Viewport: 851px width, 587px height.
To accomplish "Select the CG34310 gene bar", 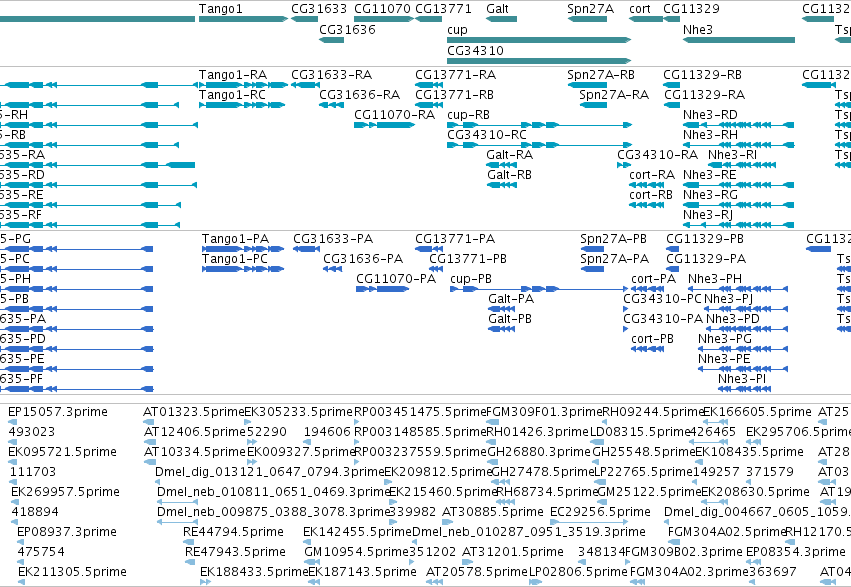I will pyautogui.click(x=539, y=60).
